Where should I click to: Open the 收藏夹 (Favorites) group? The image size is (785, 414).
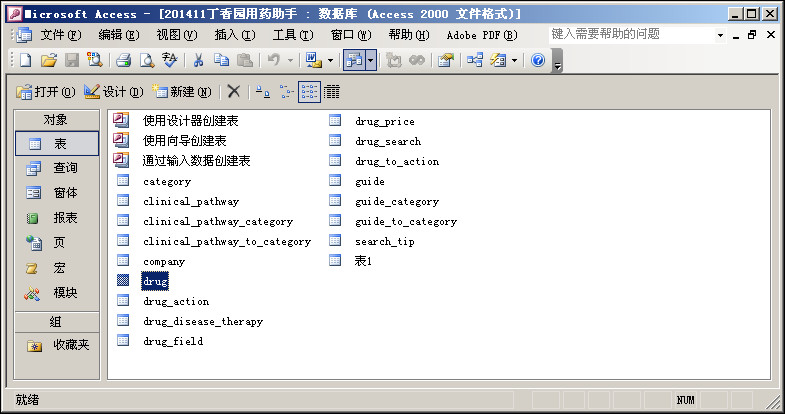[57, 345]
